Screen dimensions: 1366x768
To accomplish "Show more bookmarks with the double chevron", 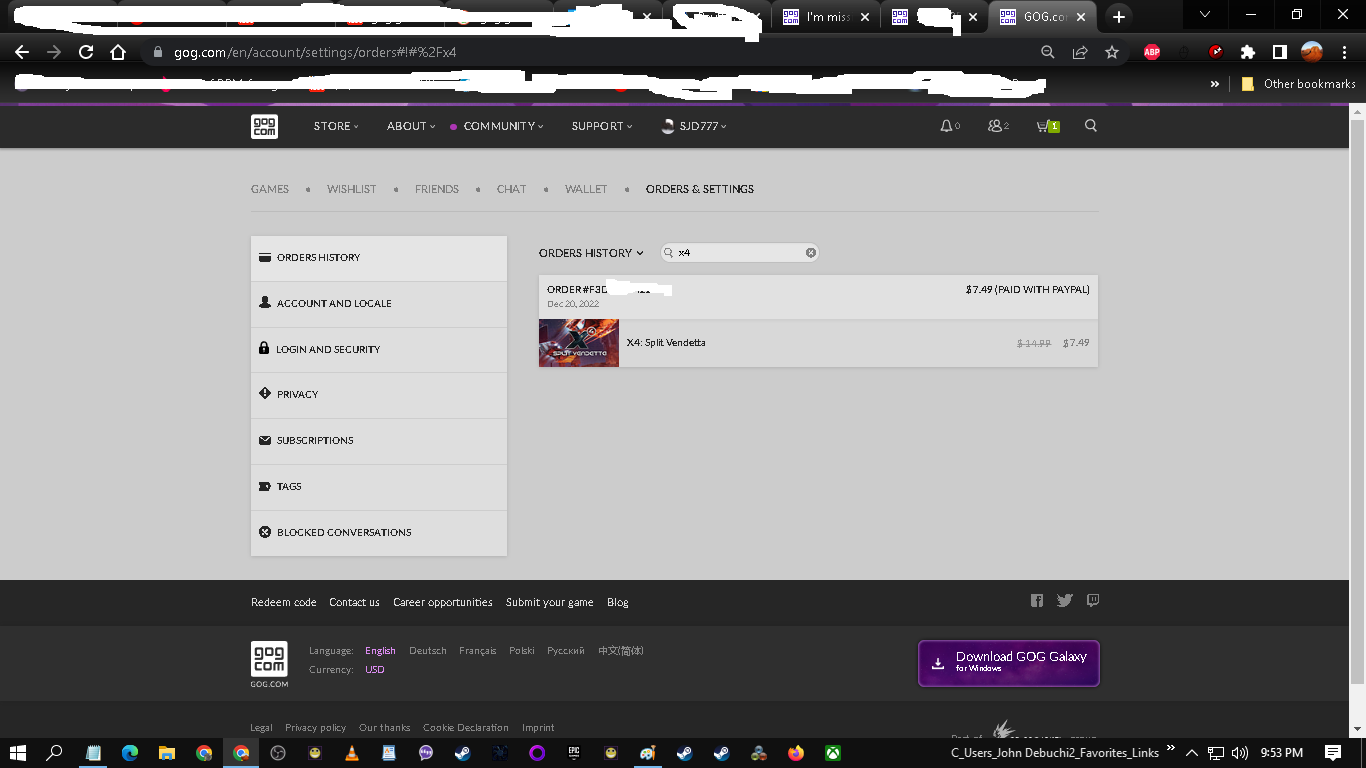I will [x=1215, y=84].
